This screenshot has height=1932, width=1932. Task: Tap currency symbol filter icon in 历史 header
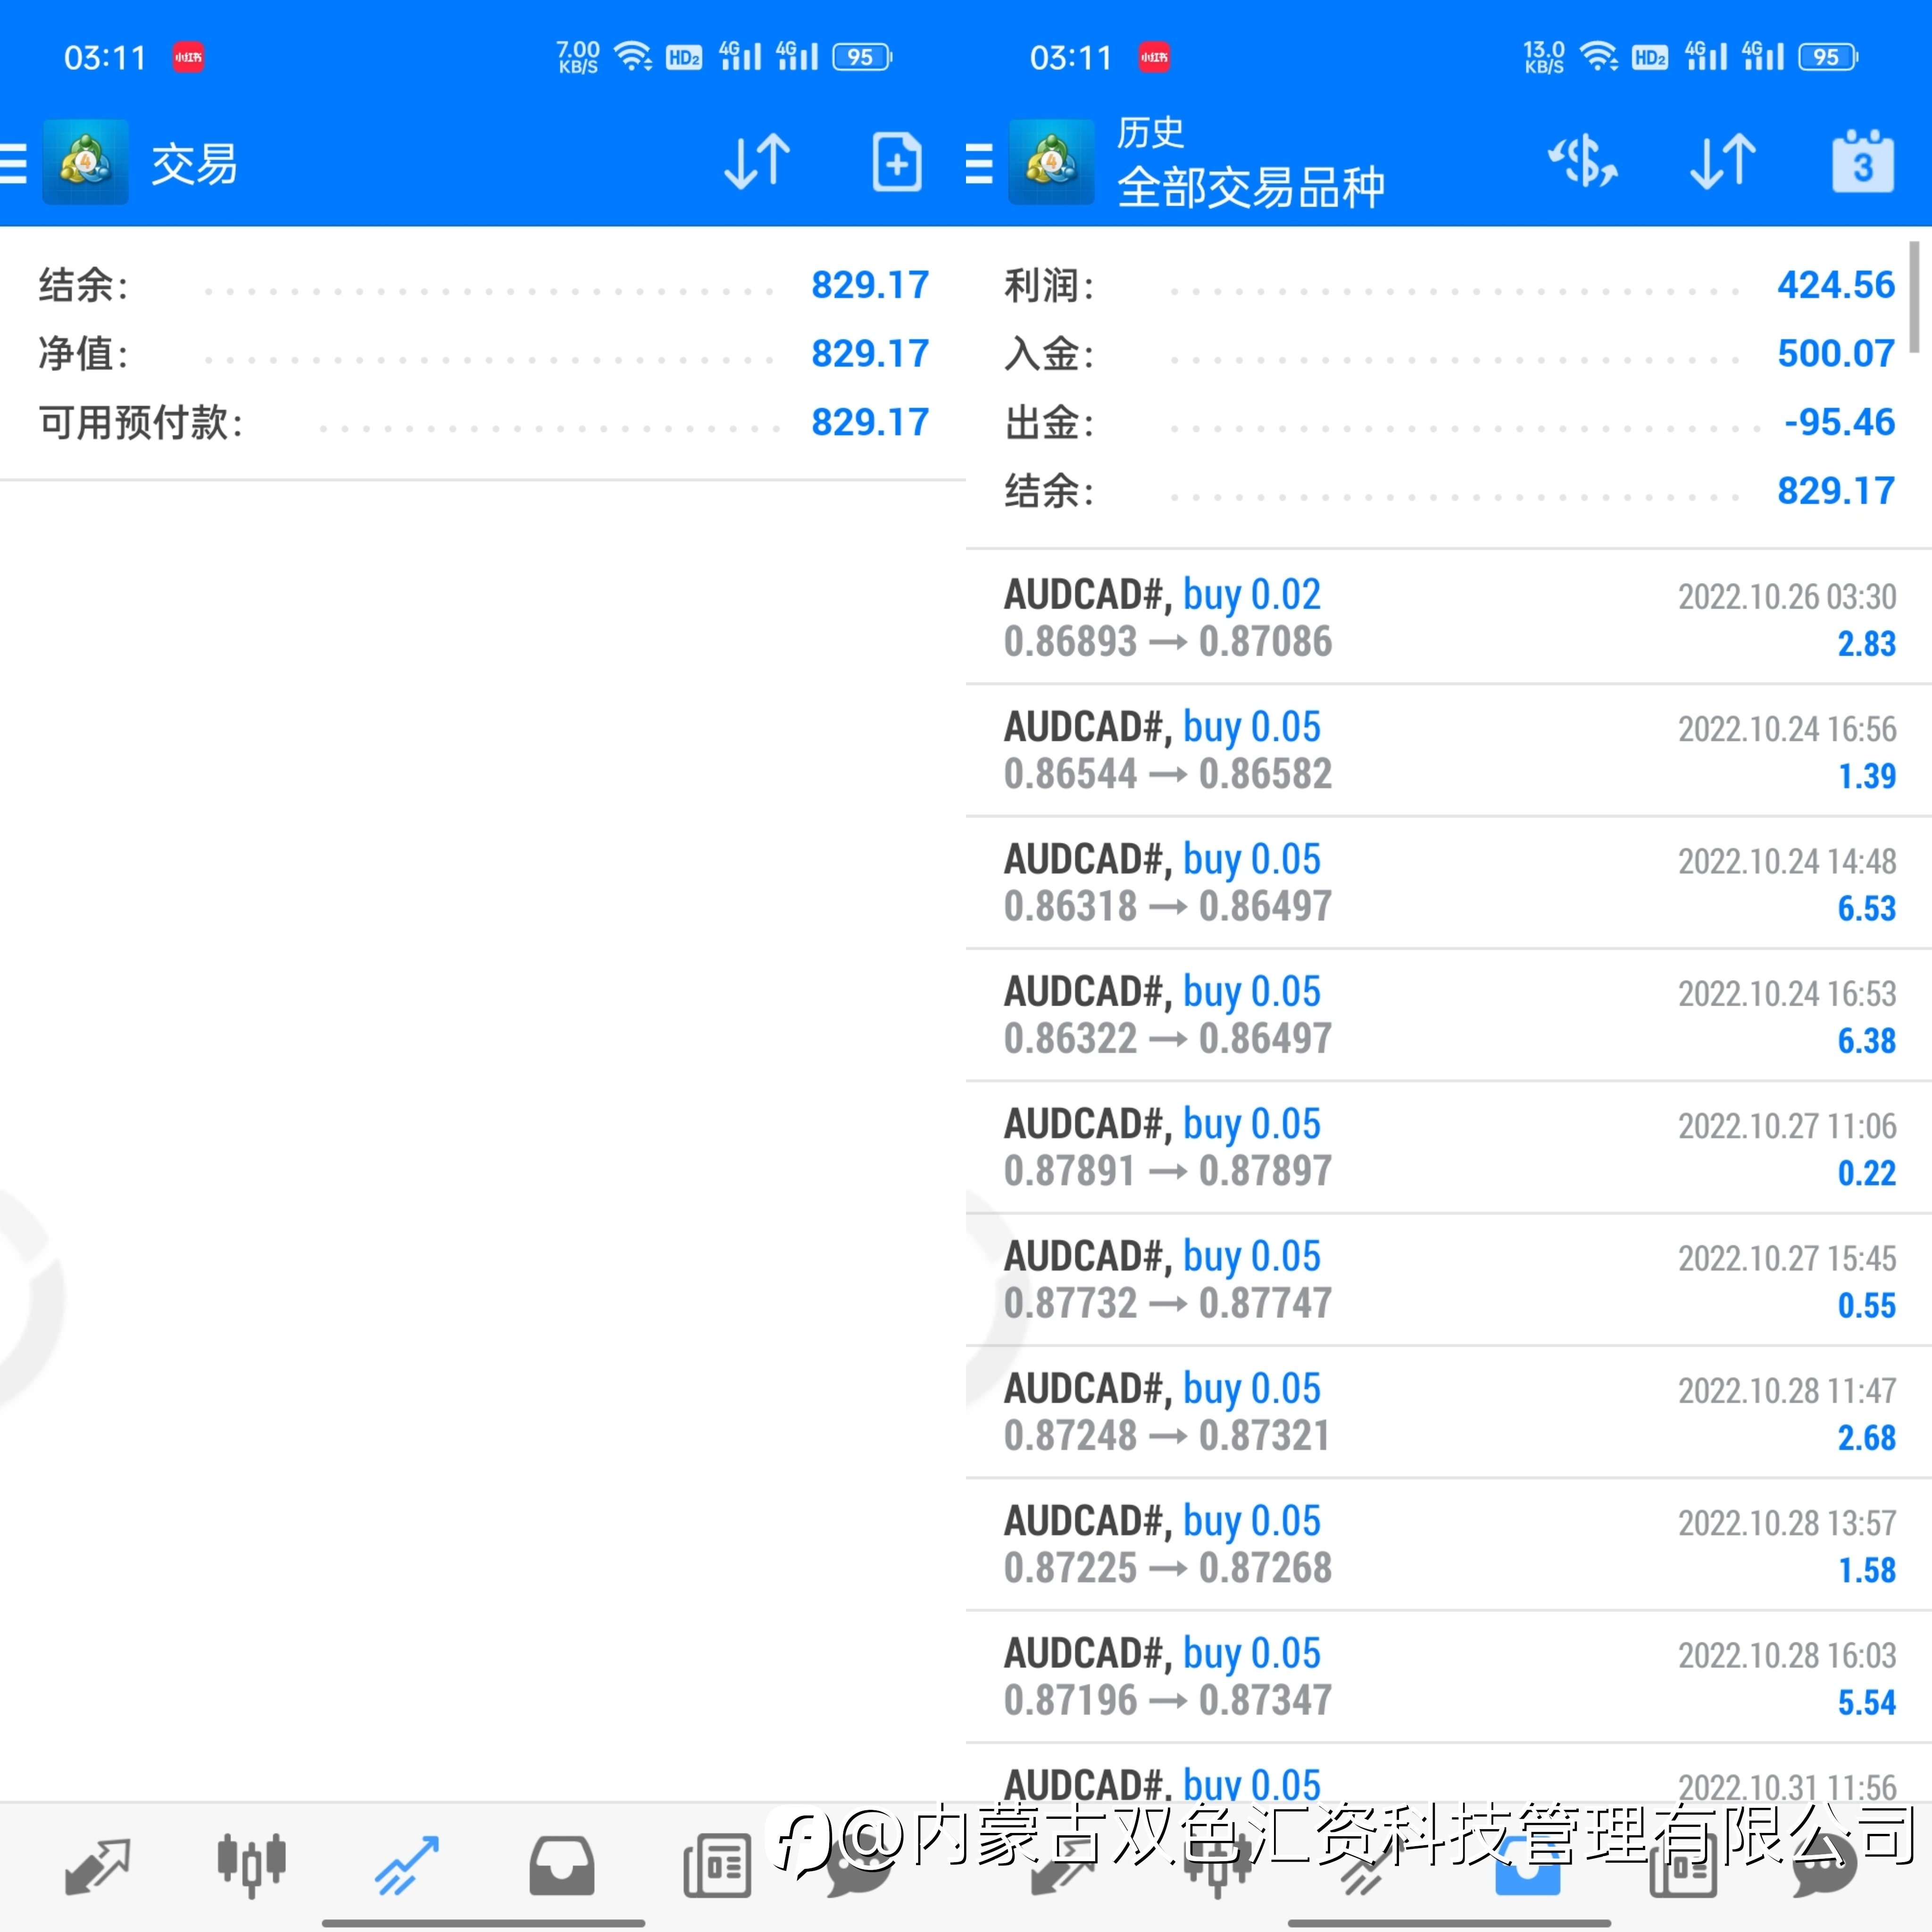1583,162
